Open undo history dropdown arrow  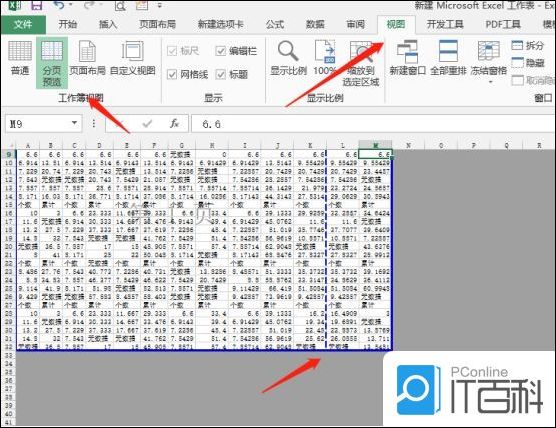[x=71, y=5]
